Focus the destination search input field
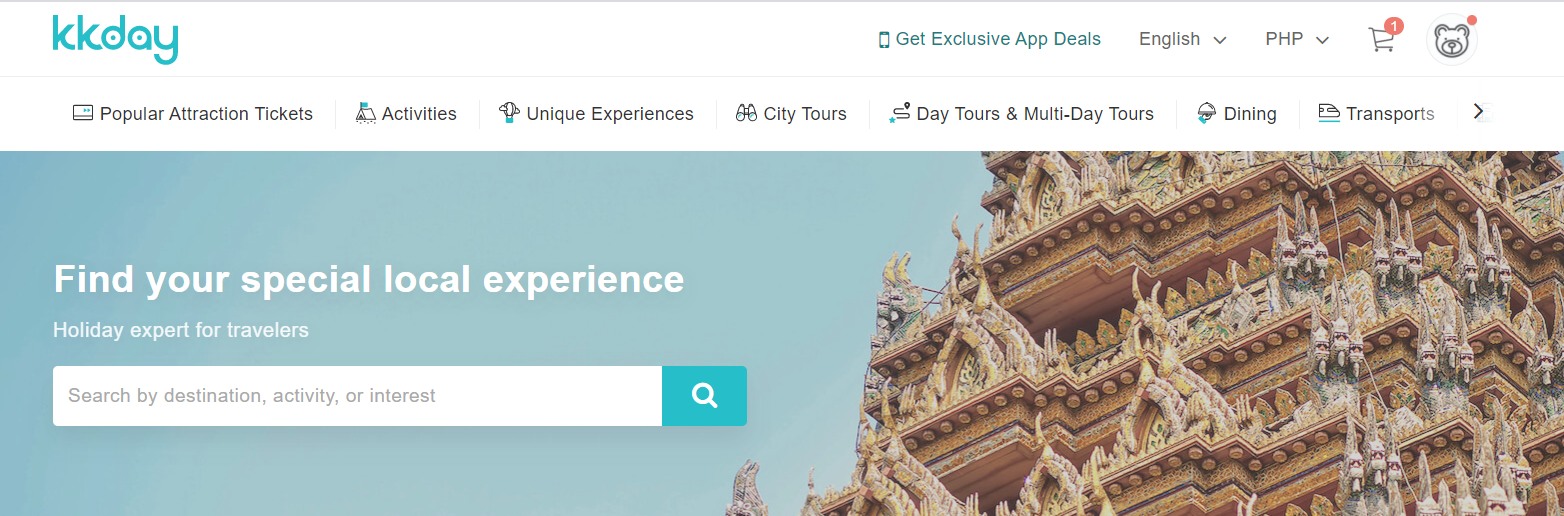 (x=357, y=396)
